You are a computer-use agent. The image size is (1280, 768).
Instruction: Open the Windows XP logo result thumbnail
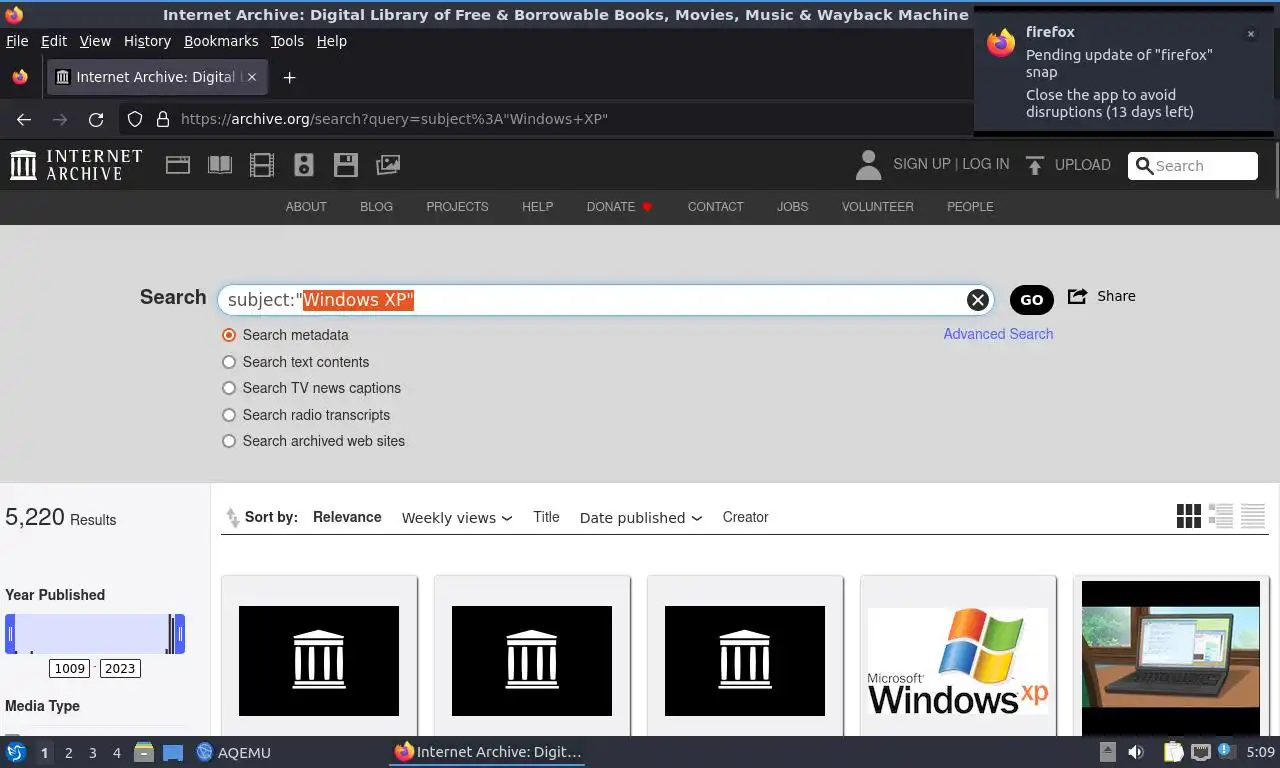958,661
